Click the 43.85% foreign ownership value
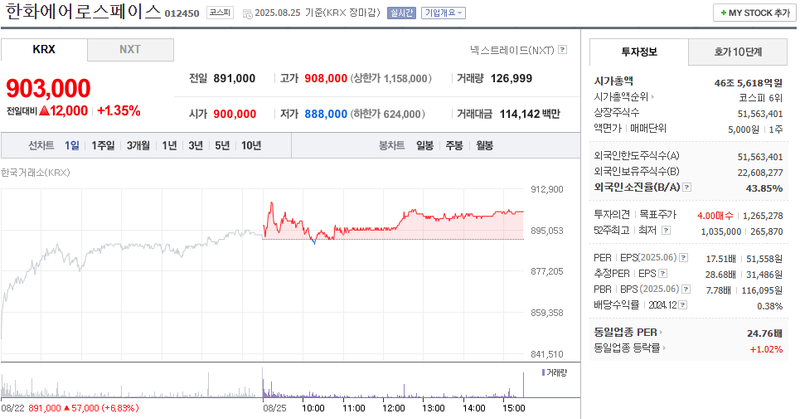 click(x=764, y=188)
